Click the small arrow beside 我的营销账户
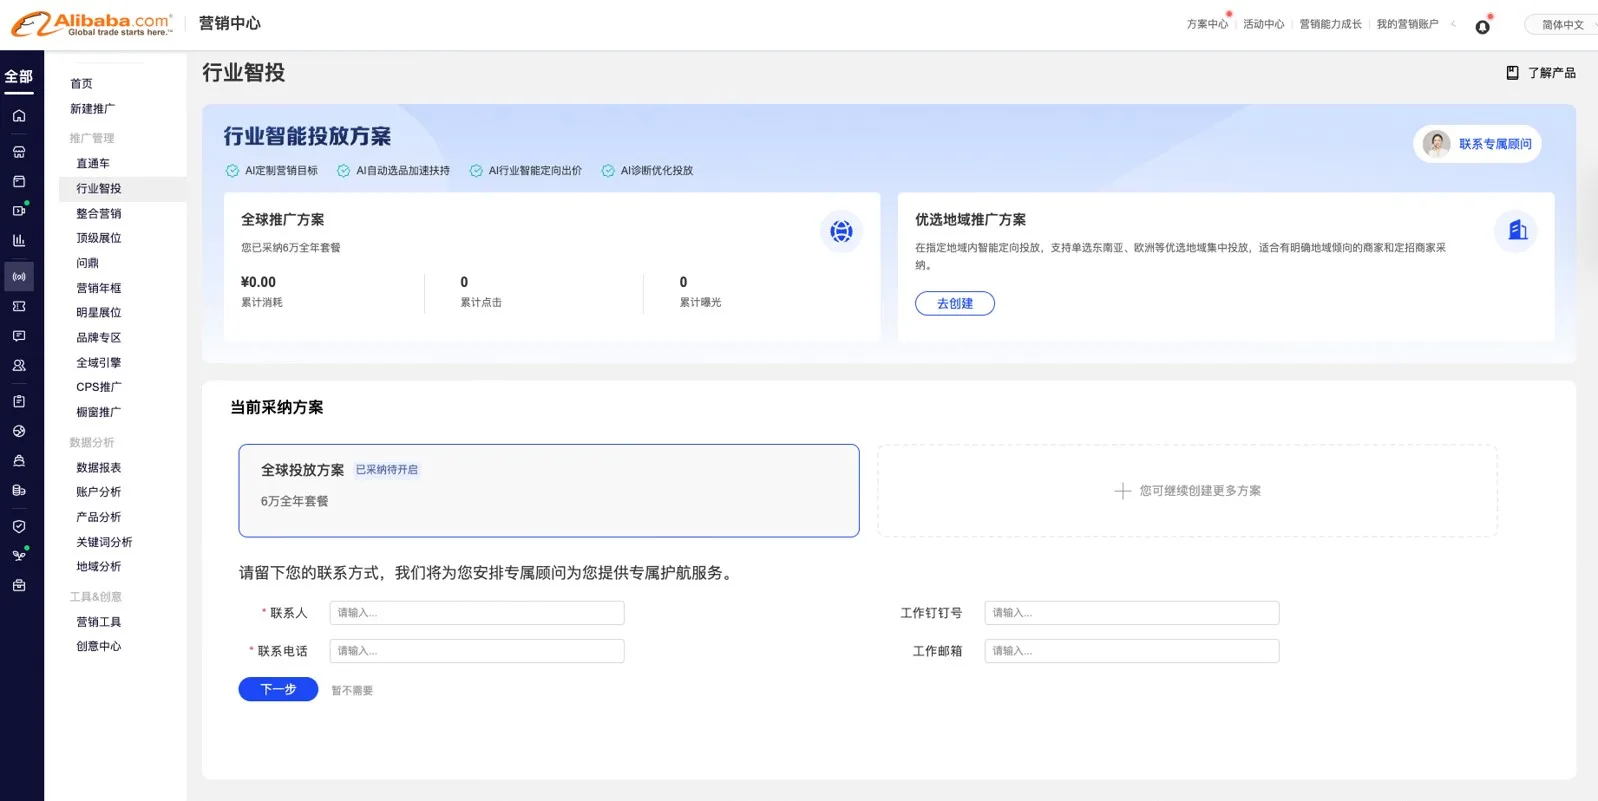The height and width of the screenshot is (801, 1598). click(1453, 24)
